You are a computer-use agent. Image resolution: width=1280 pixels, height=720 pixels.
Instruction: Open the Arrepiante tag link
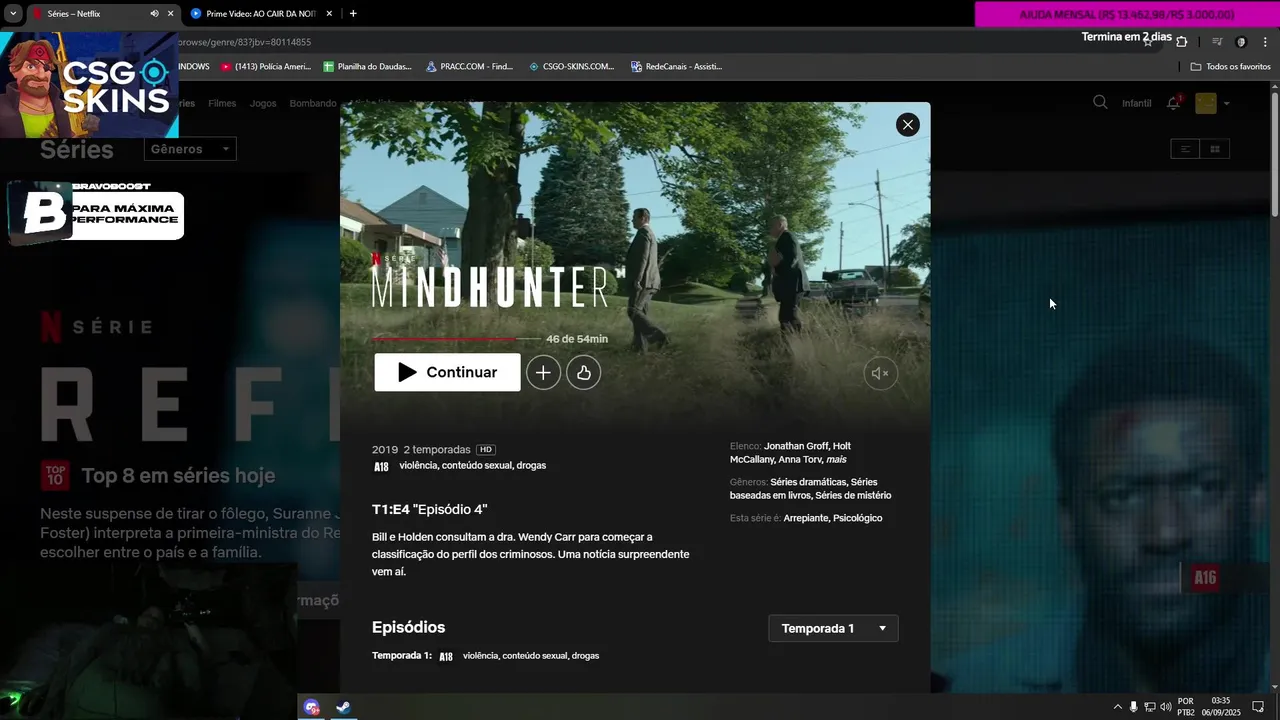click(805, 518)
